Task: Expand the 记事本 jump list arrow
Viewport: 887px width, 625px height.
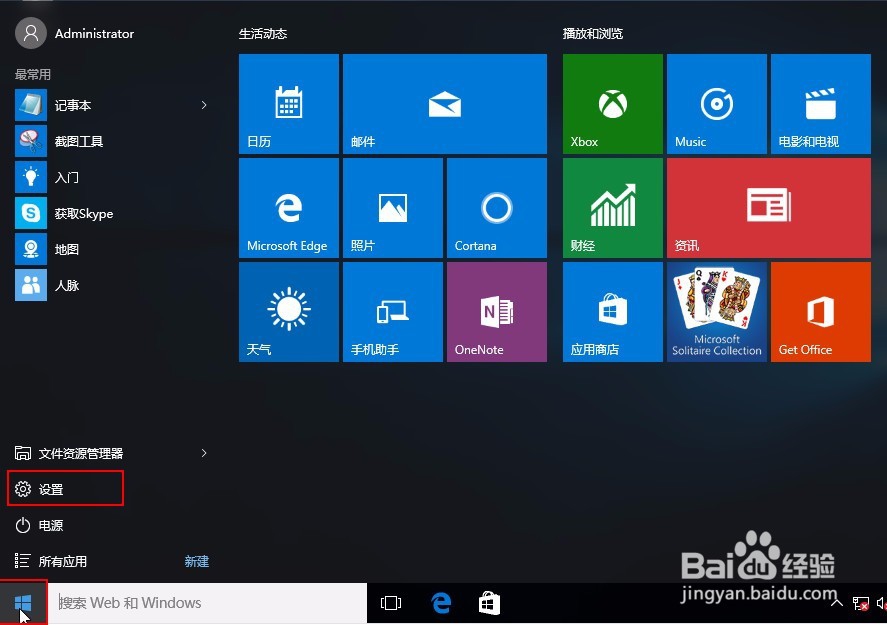Action: coord(204,105)
